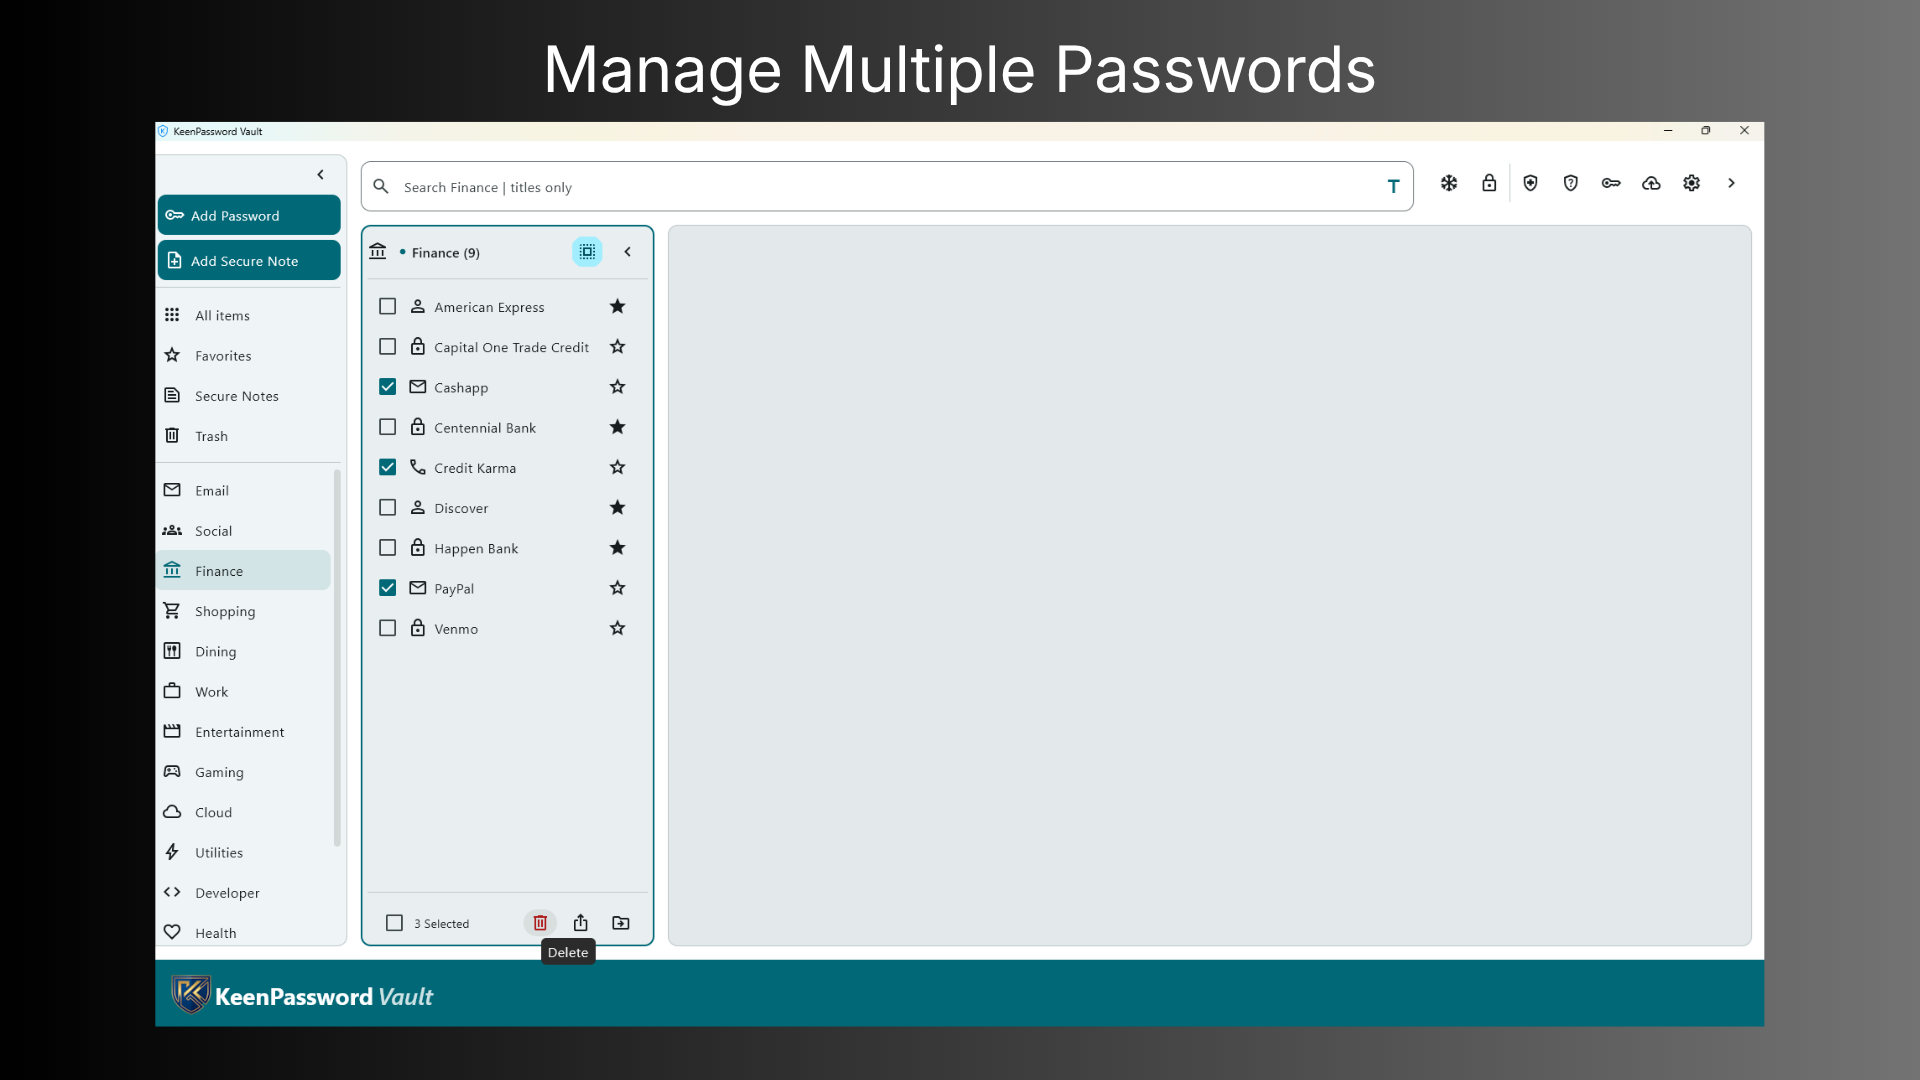
Task: Select the Cloud category
Action: 244,812
